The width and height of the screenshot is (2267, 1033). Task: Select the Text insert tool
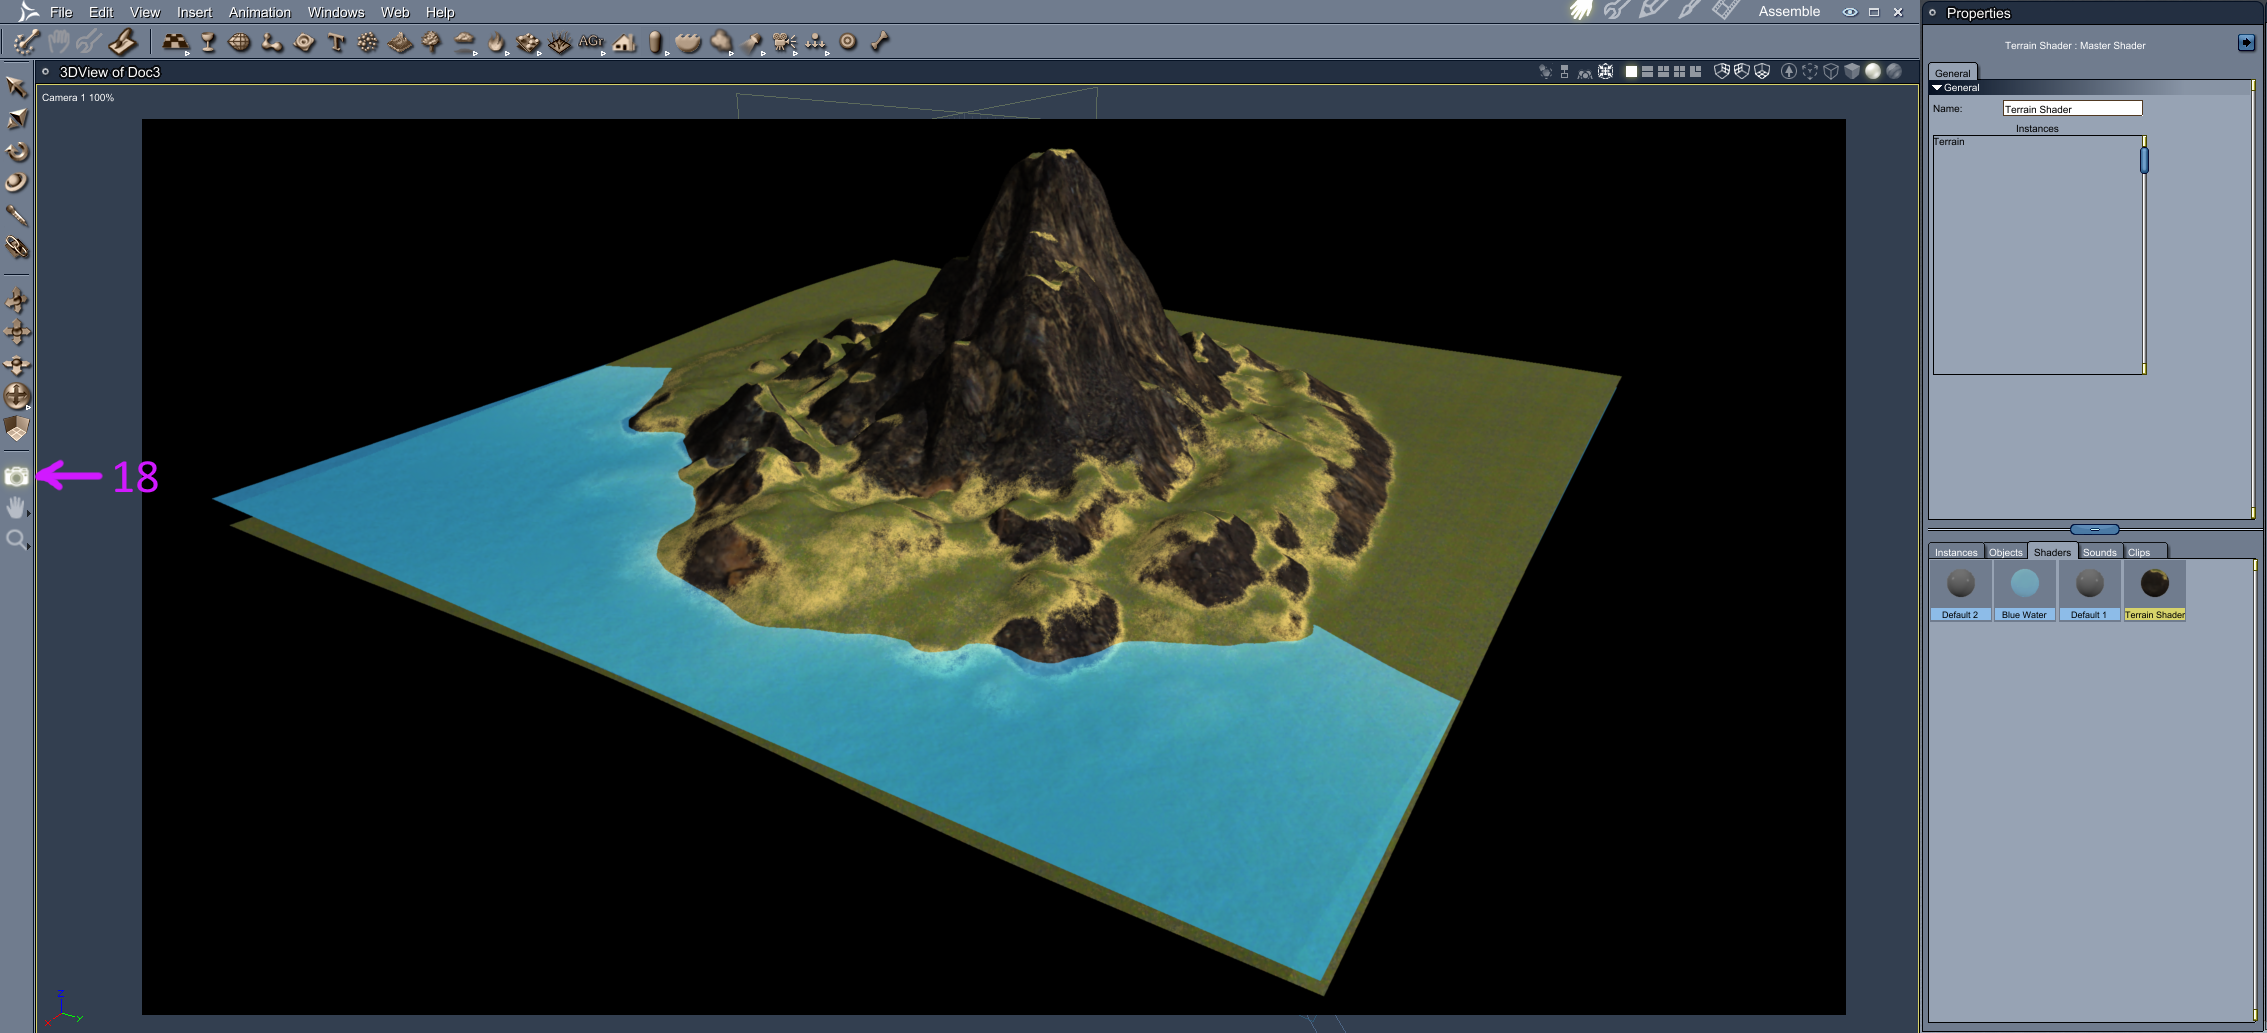[336, 42]
